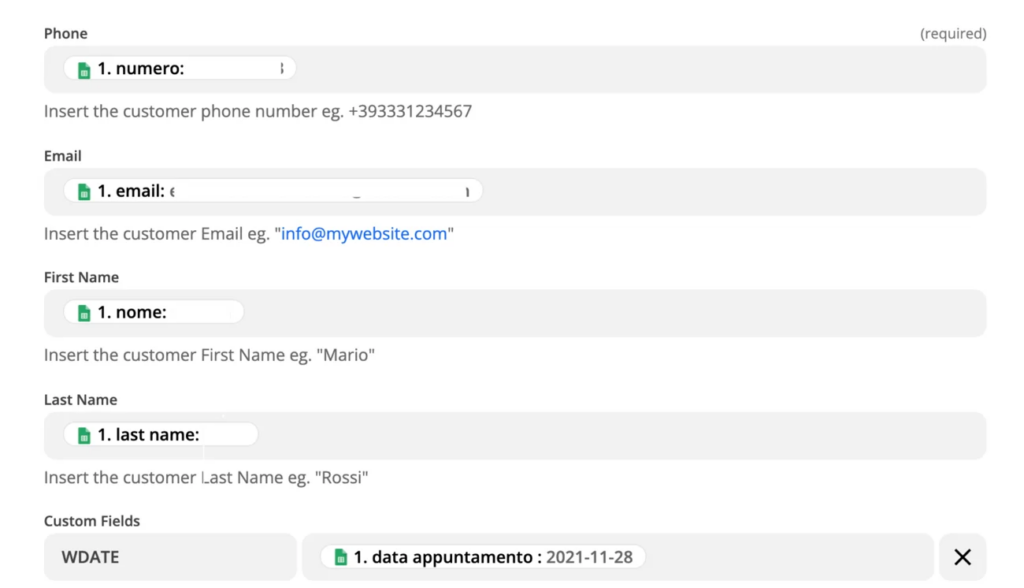Click the Google Sheets icon in nome pill
The image size is (1024, 588).
point(84,313)
